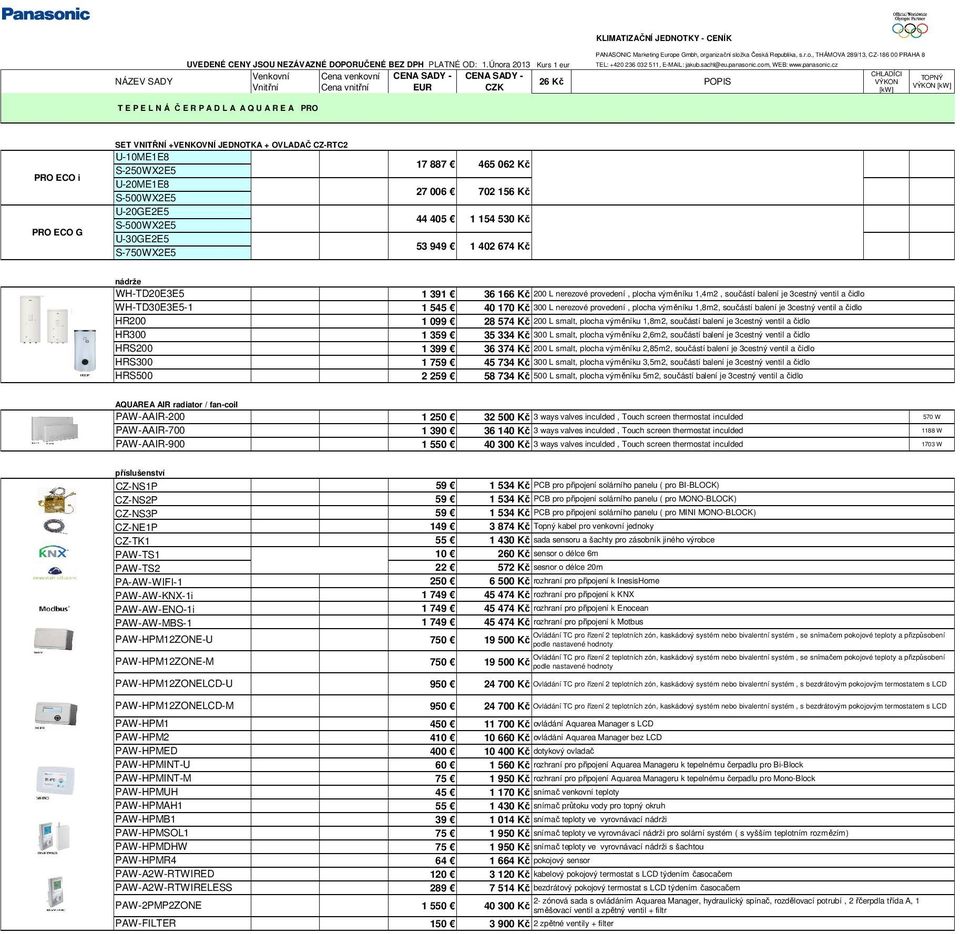Click the Panasonic logo
The image size is (960, 934).
(x=45, y=13)
